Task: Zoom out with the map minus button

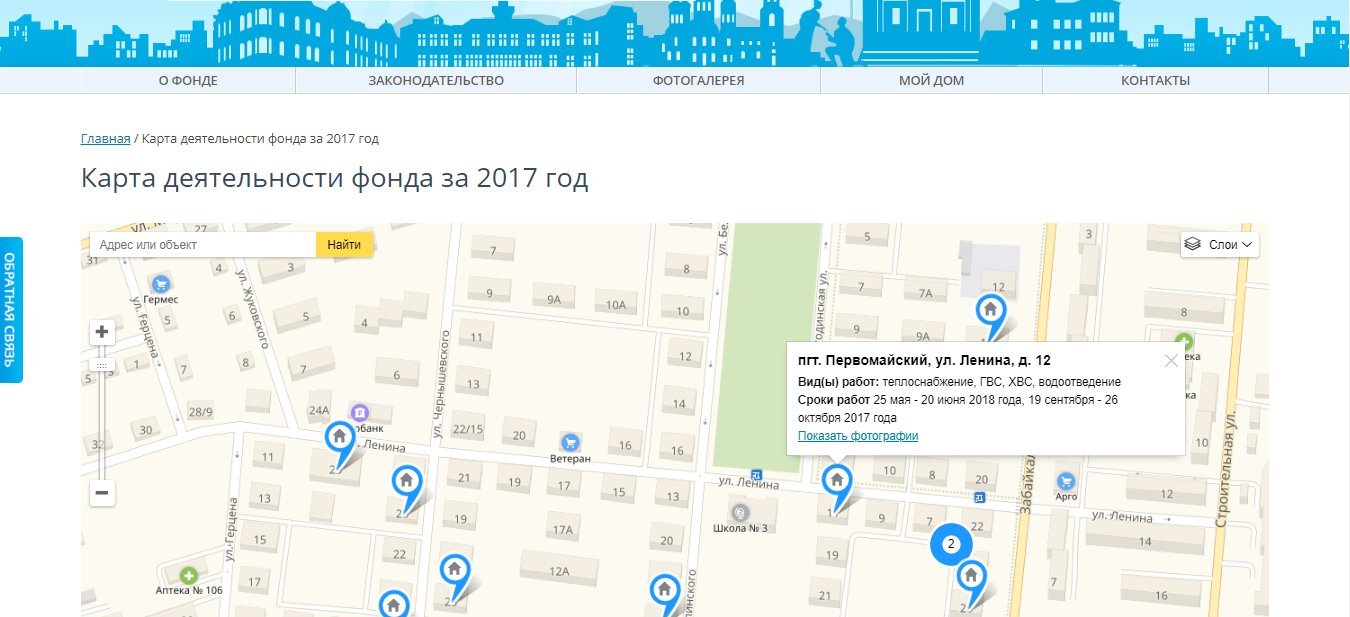Action: pyautogui.click(x=102, y=492)
